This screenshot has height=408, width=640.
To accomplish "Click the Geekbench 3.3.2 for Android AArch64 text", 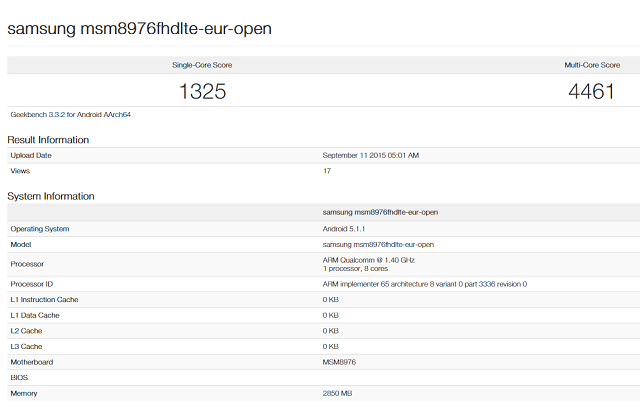I will [x=70, y=114].
